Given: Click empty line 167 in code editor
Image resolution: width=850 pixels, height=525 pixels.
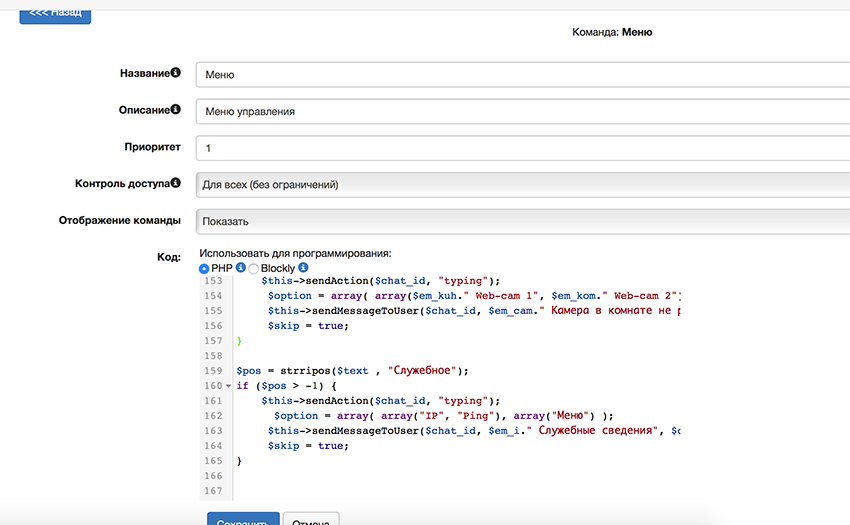Looking at the screenshot, I should 450,491.
